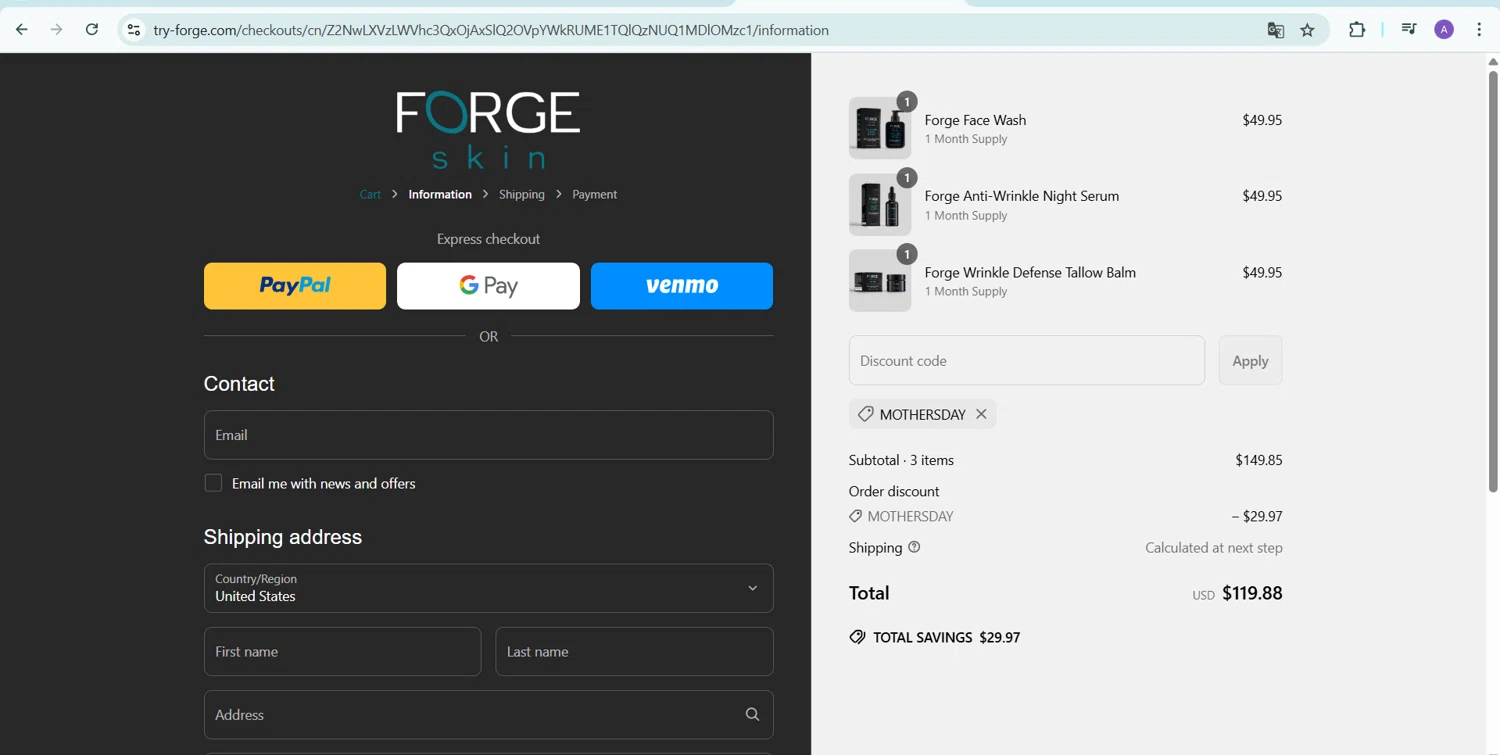Click the translate page icon
Screen dimensions: 1500x755
[1275, 30]
